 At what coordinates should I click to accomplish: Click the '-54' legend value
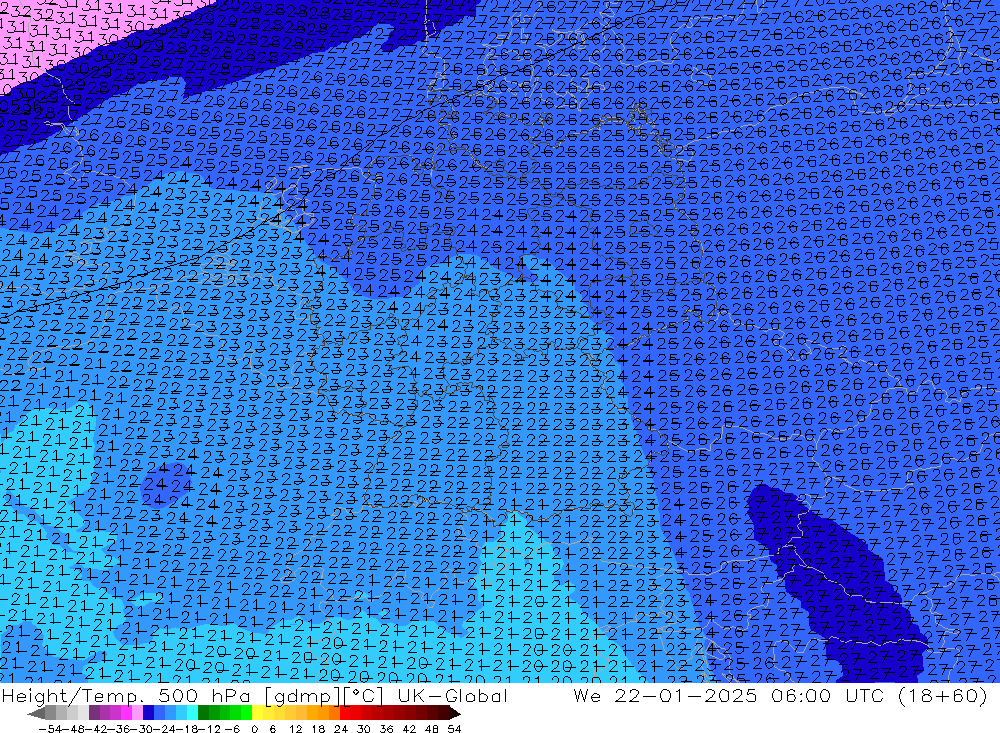(50, 729)
